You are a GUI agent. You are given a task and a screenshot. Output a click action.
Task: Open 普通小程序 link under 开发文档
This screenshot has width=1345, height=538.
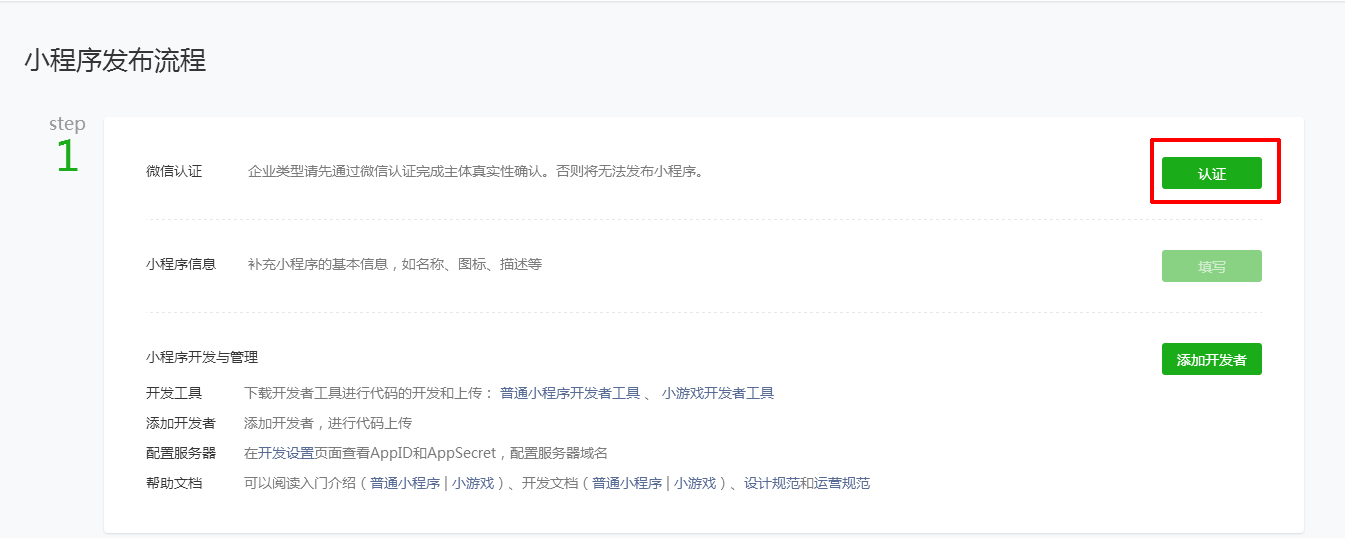tap(627, 483)
